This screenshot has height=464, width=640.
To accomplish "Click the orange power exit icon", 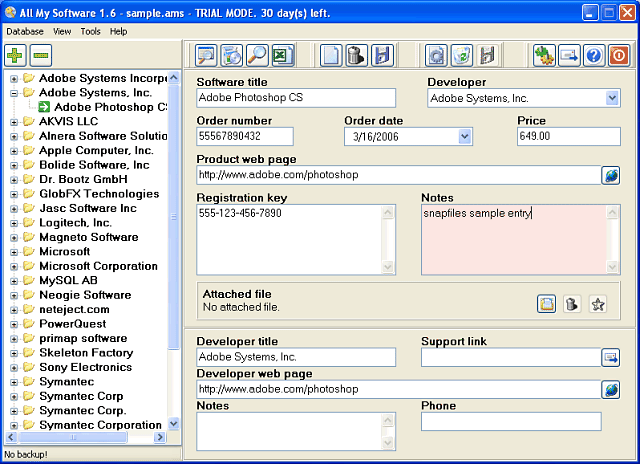I will point(619,55).
